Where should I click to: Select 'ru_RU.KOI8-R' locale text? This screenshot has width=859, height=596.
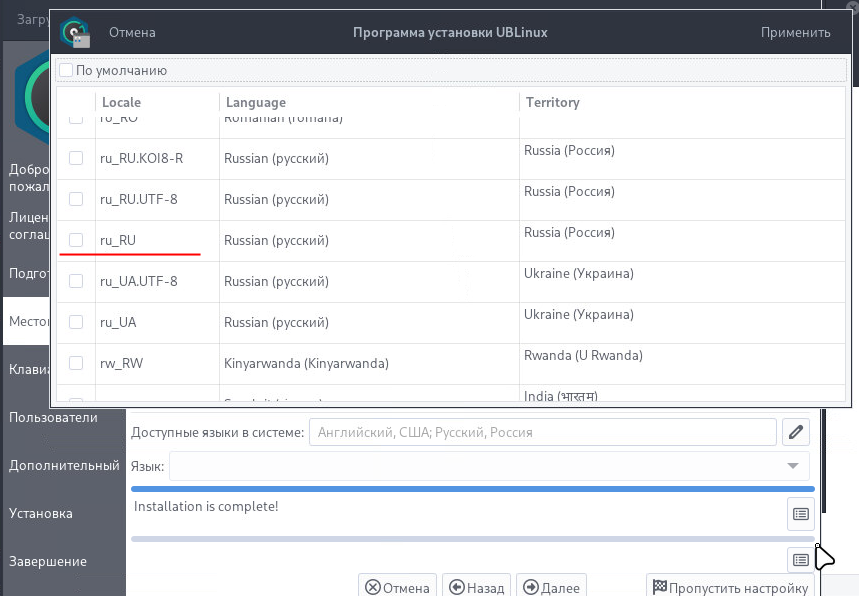141,158
